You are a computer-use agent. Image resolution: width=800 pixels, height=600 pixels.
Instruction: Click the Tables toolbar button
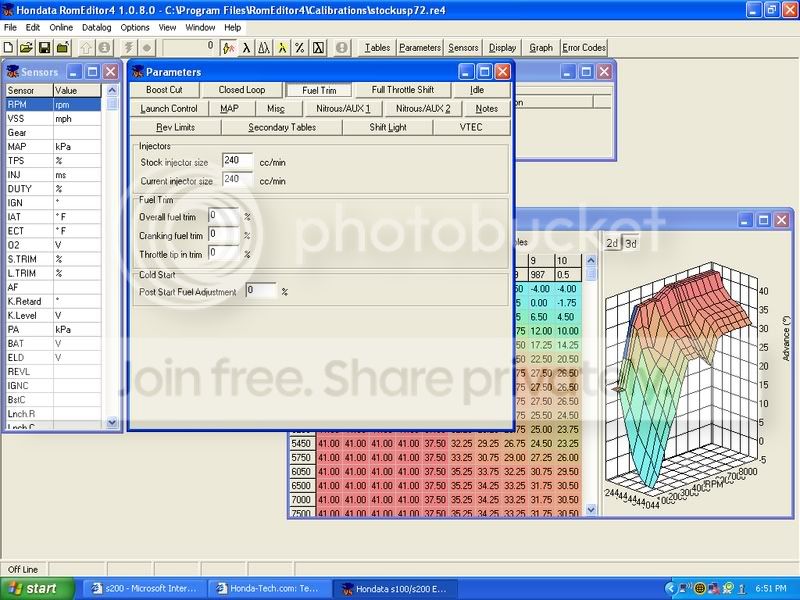pyautogui.click(x=377, y=47)
